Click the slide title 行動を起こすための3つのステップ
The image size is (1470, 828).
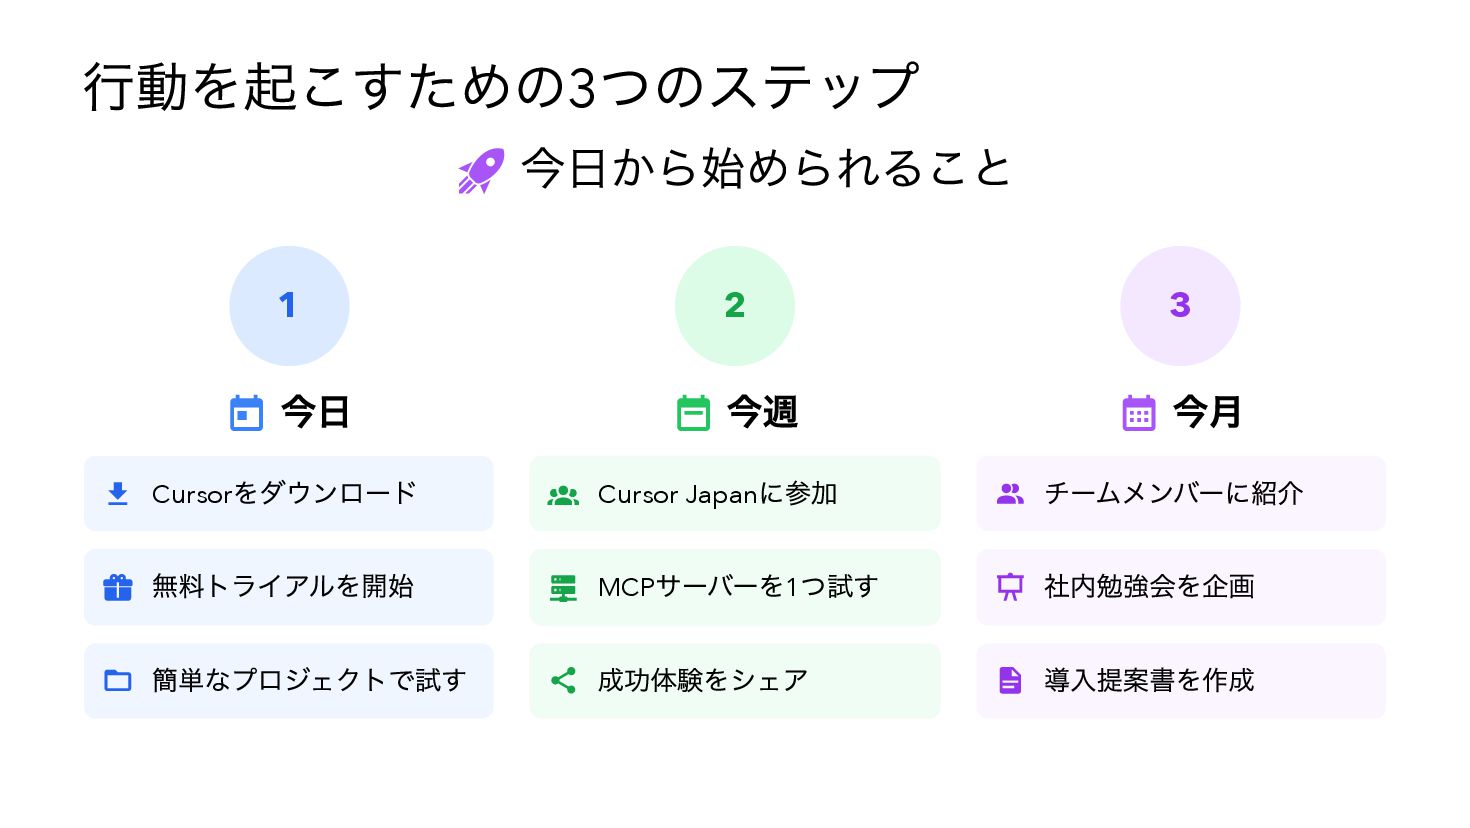tap(500, 87)
